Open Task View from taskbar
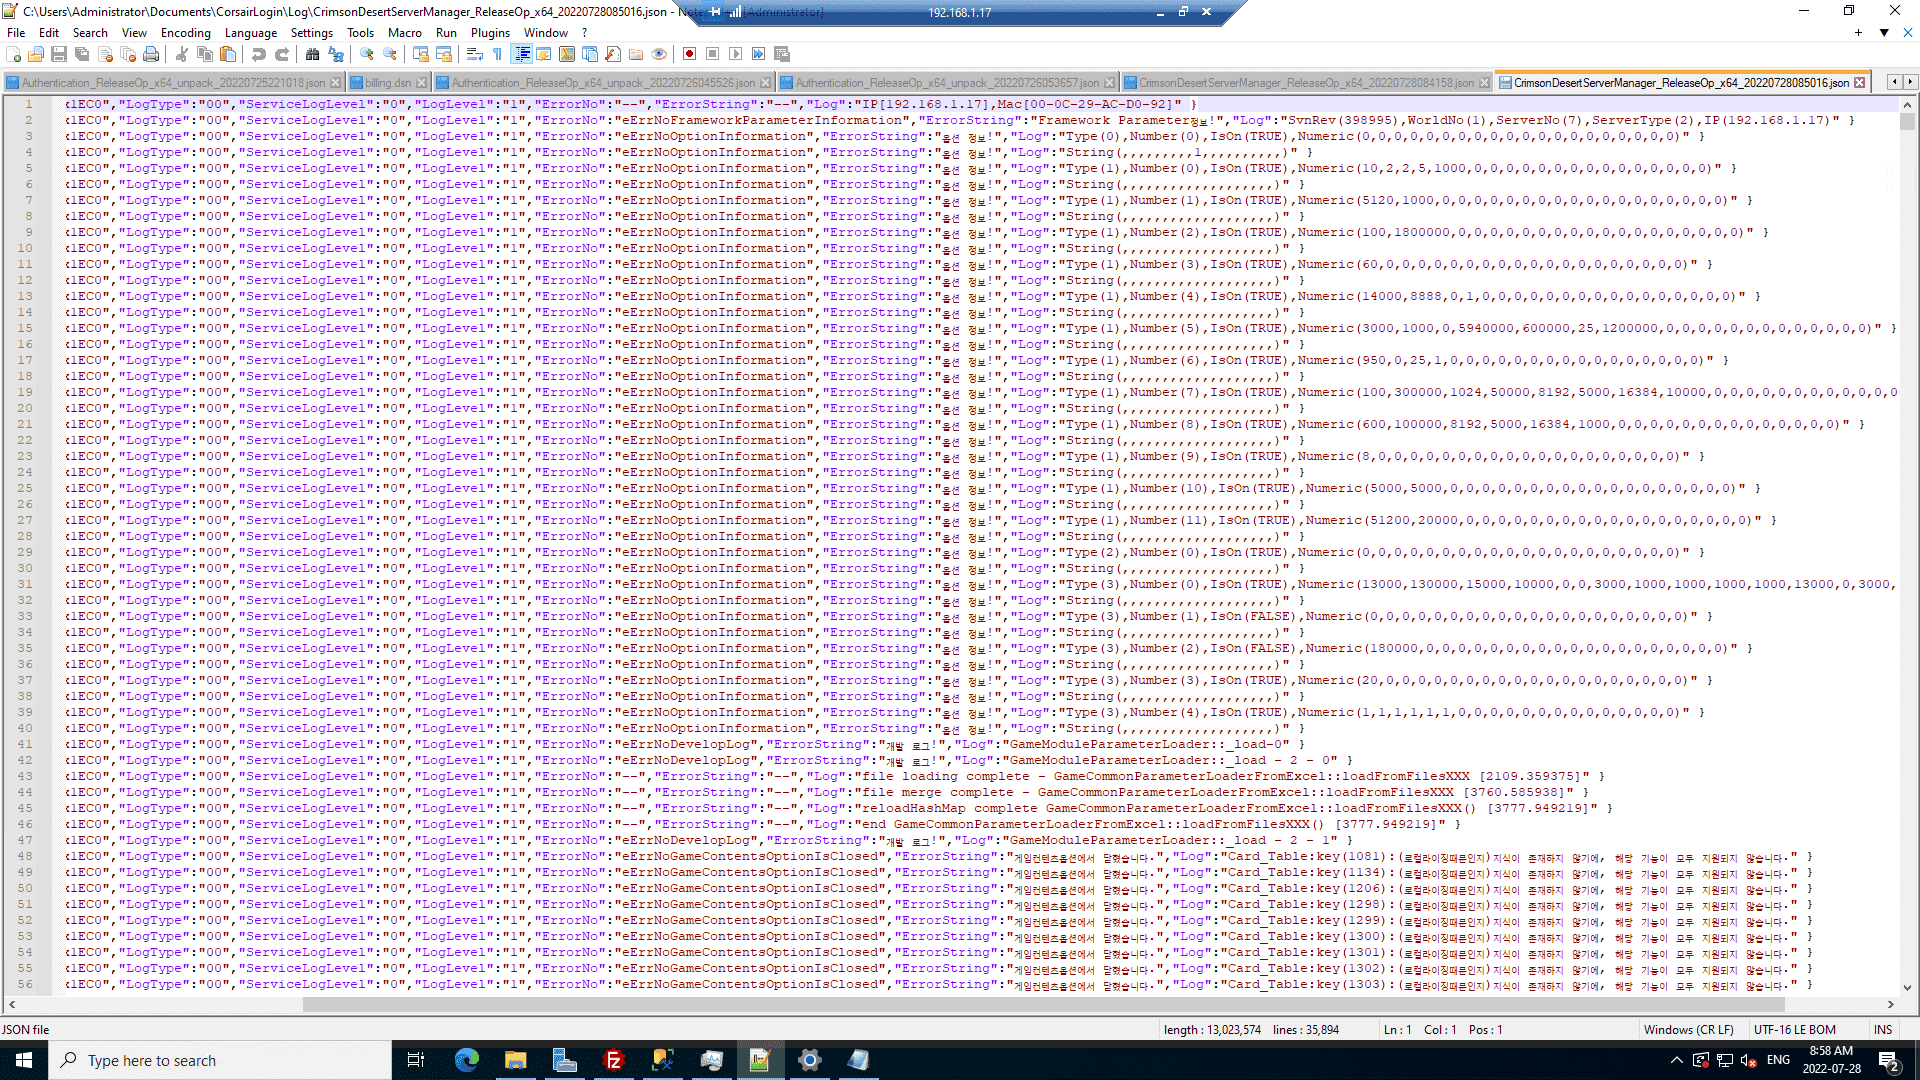This screenshot has height=1080, width=1920. 416,1060
